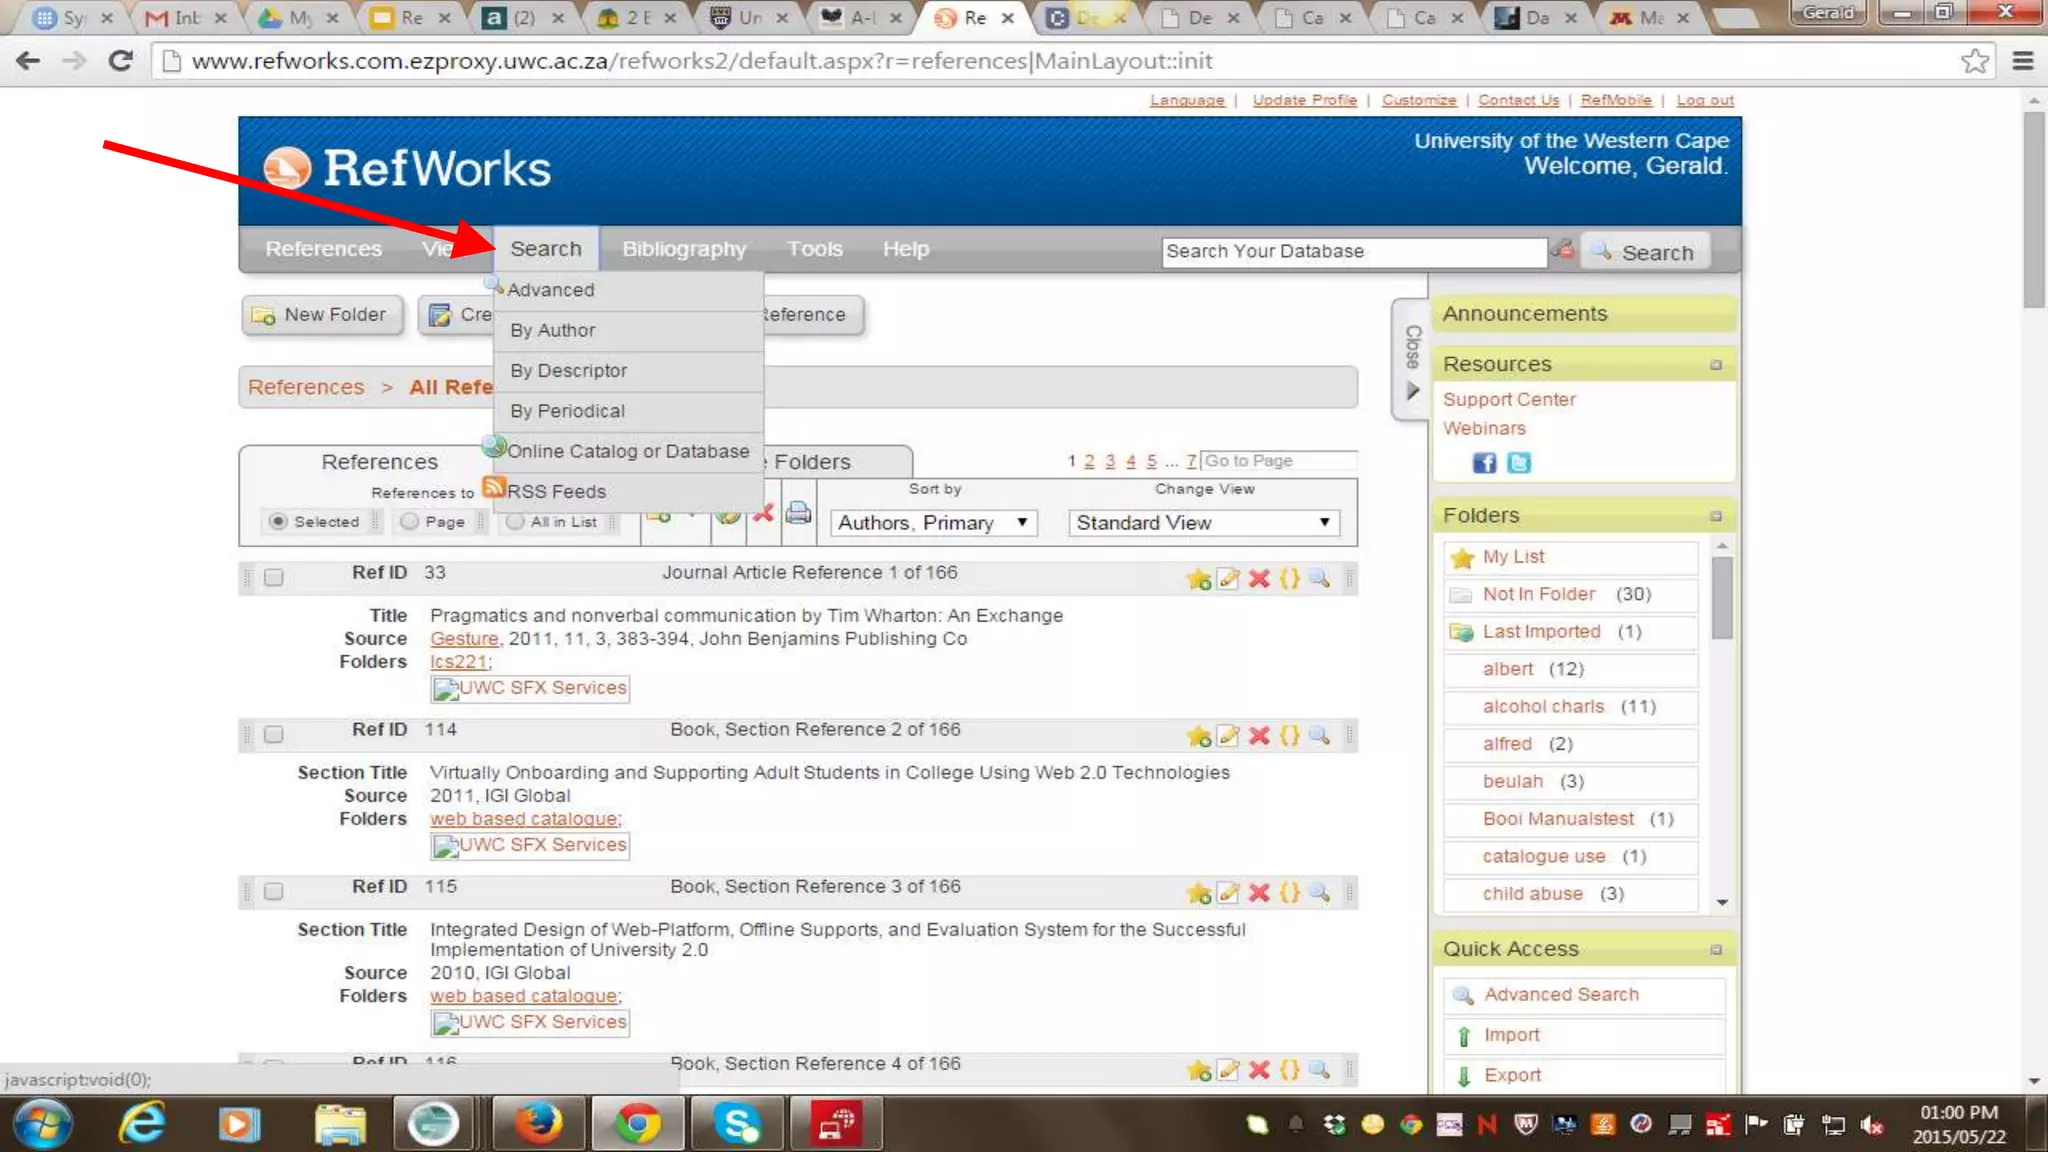Click the Search Your Database field
This screenshot has width=2048, height=1152.
click(1353, 252)
